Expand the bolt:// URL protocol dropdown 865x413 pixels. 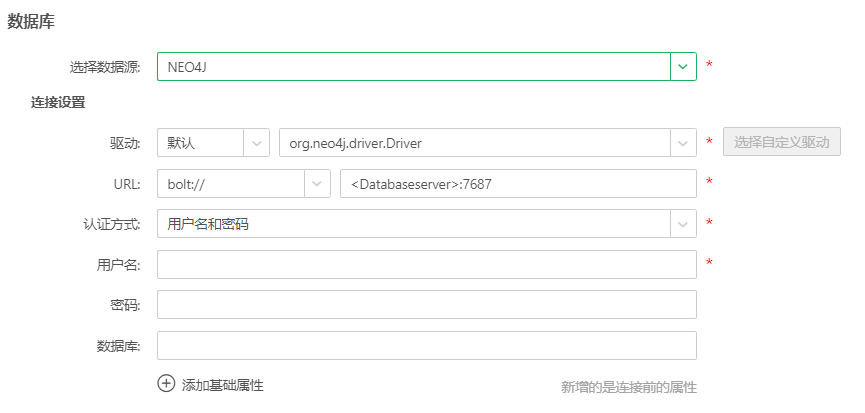[x=317, y=184]
